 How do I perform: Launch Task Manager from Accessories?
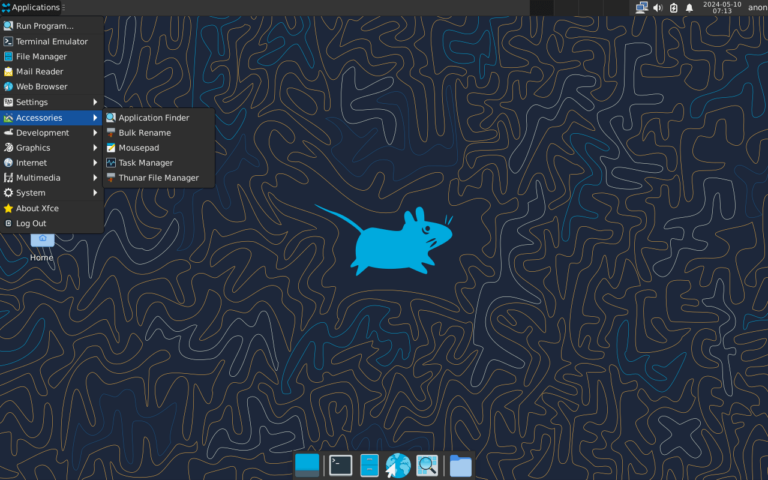[159, 163]
